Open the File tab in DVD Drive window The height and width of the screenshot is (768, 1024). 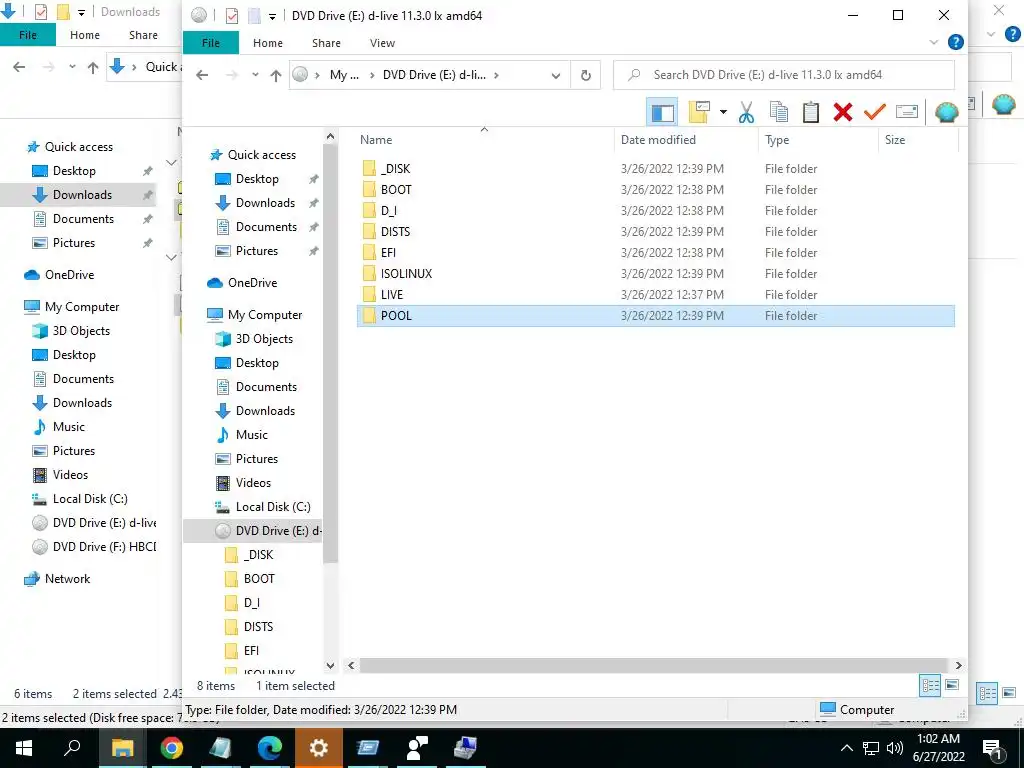click(x=210, y=42)
